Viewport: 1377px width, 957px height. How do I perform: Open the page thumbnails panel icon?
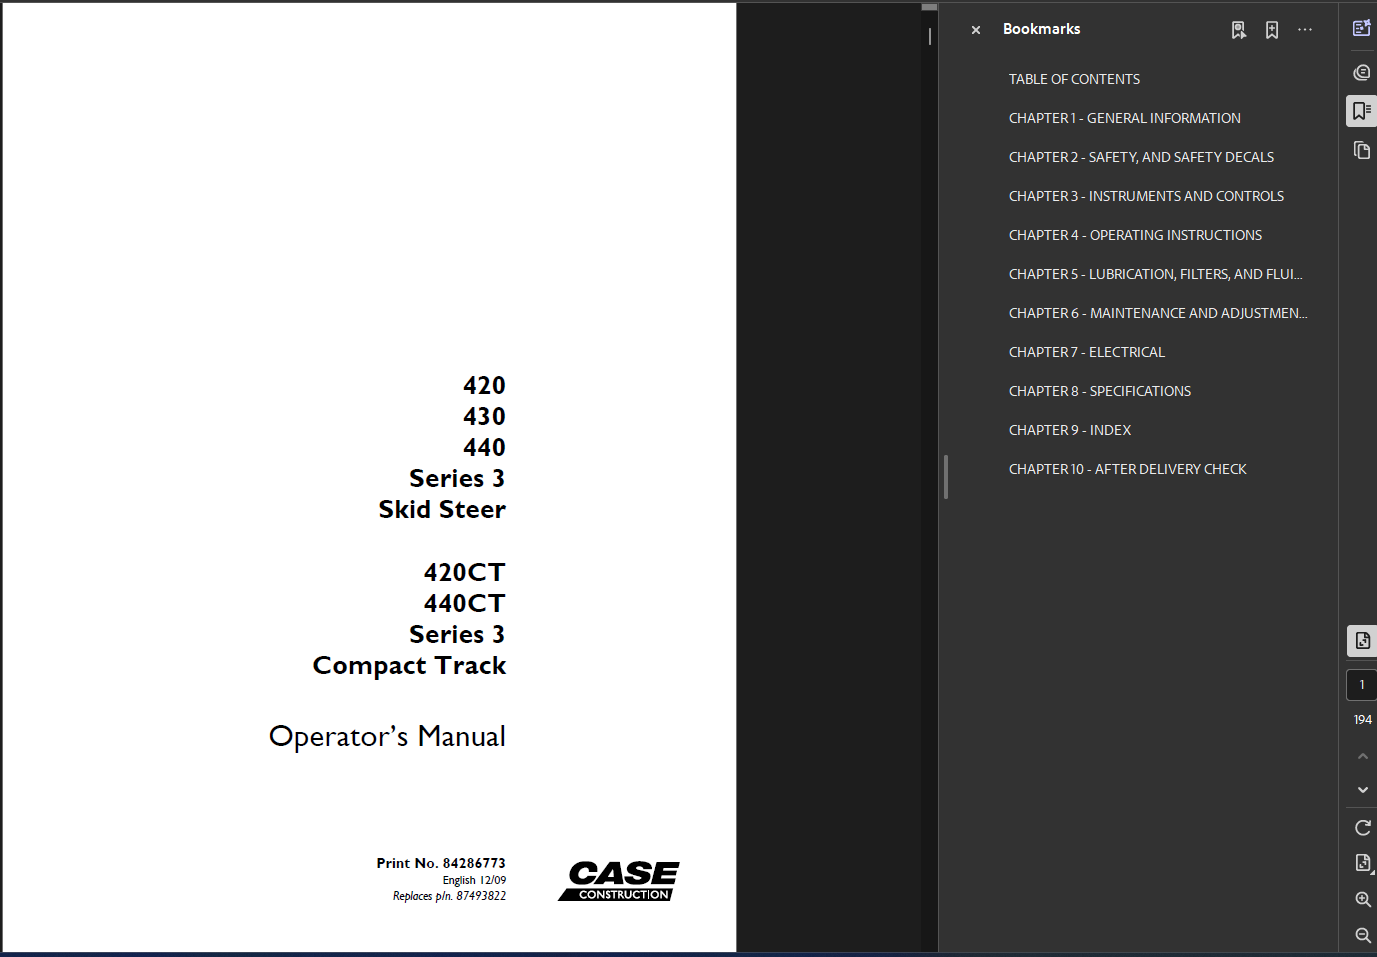click(1362, 150)
